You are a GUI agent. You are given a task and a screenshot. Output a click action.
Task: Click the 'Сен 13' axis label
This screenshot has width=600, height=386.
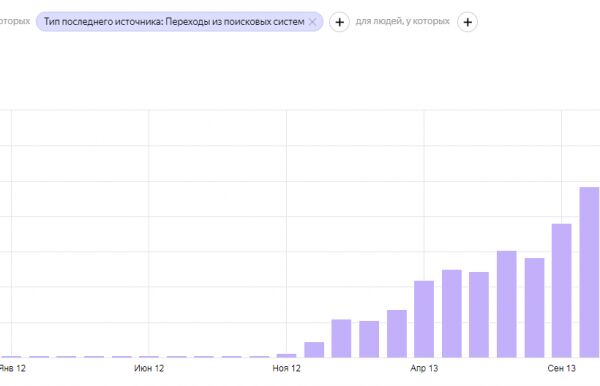tap(561, 368)
